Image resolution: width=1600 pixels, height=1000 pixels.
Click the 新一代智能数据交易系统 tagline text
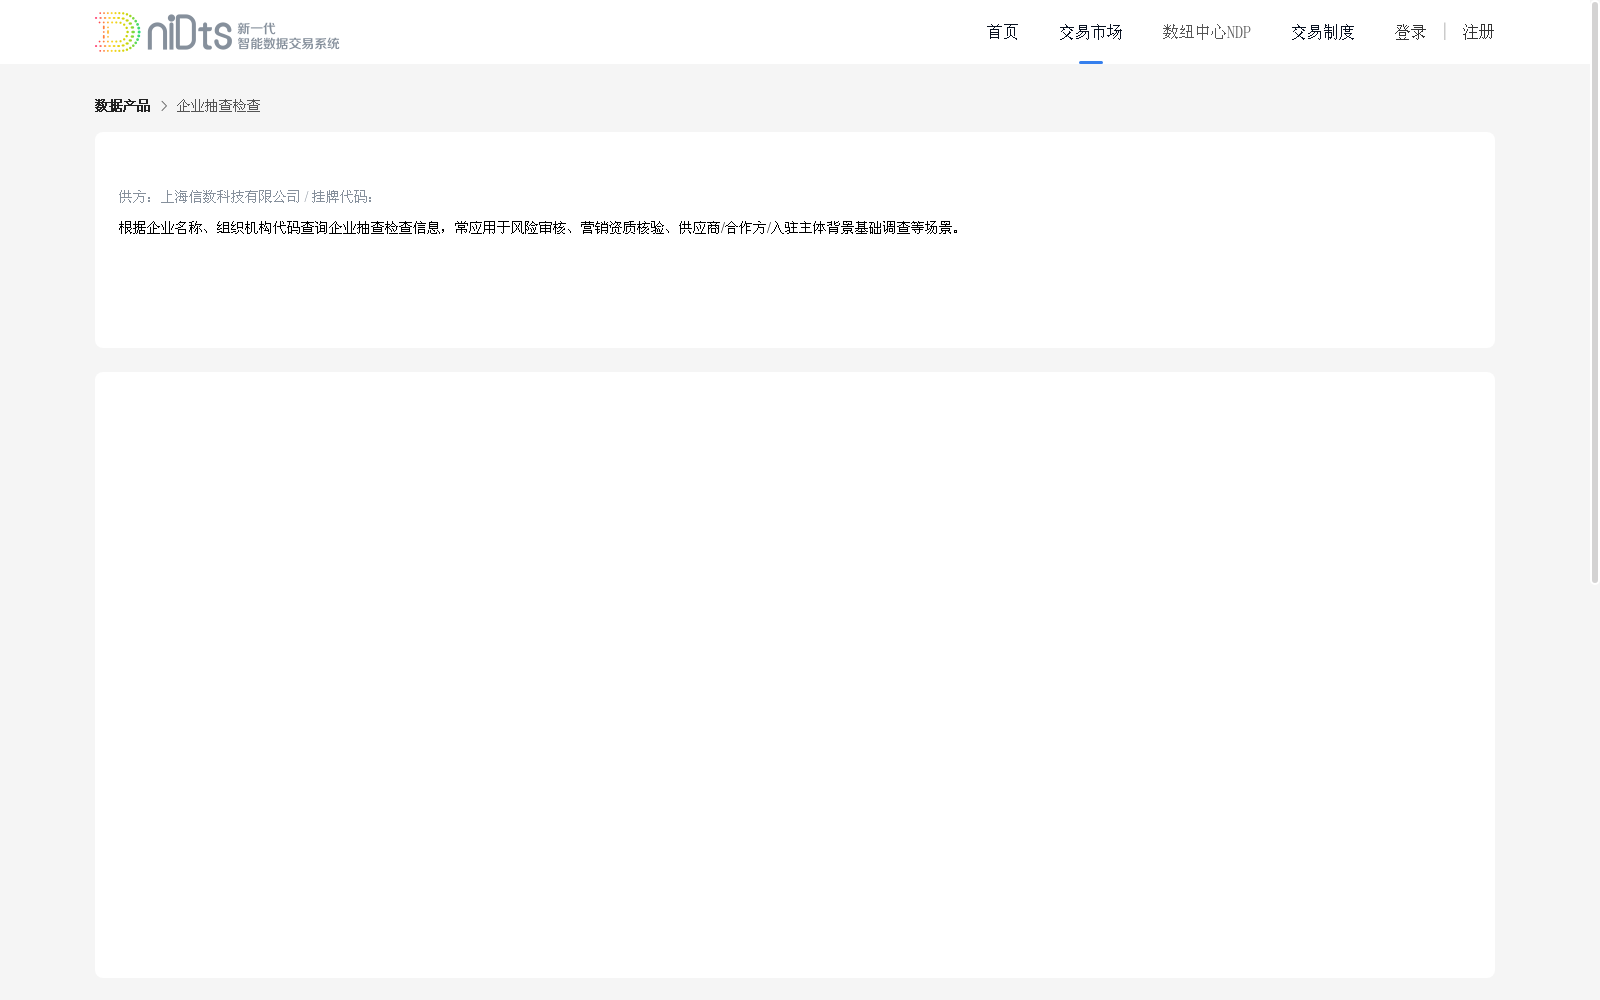pyautogui.click(x=288, y=36)
